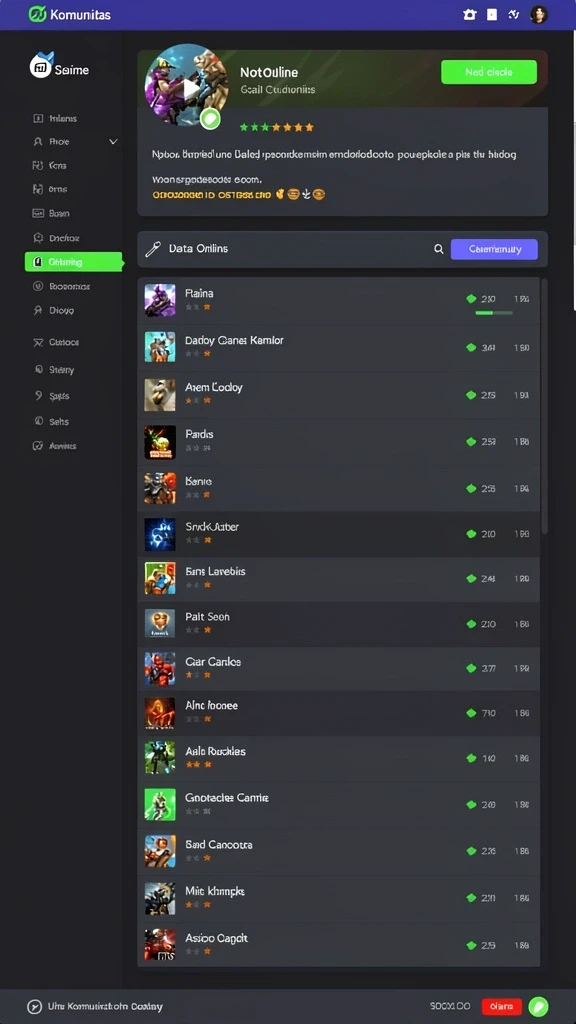
Task: Click the Arem Codoy game icon
Action: 160,394
